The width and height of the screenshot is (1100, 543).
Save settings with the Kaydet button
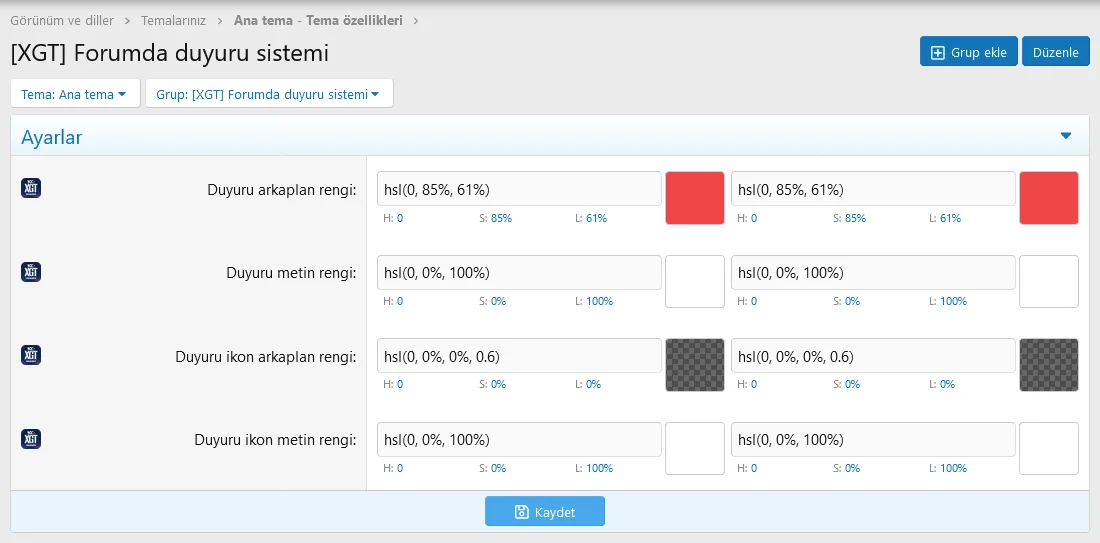(x=544, y=512)
